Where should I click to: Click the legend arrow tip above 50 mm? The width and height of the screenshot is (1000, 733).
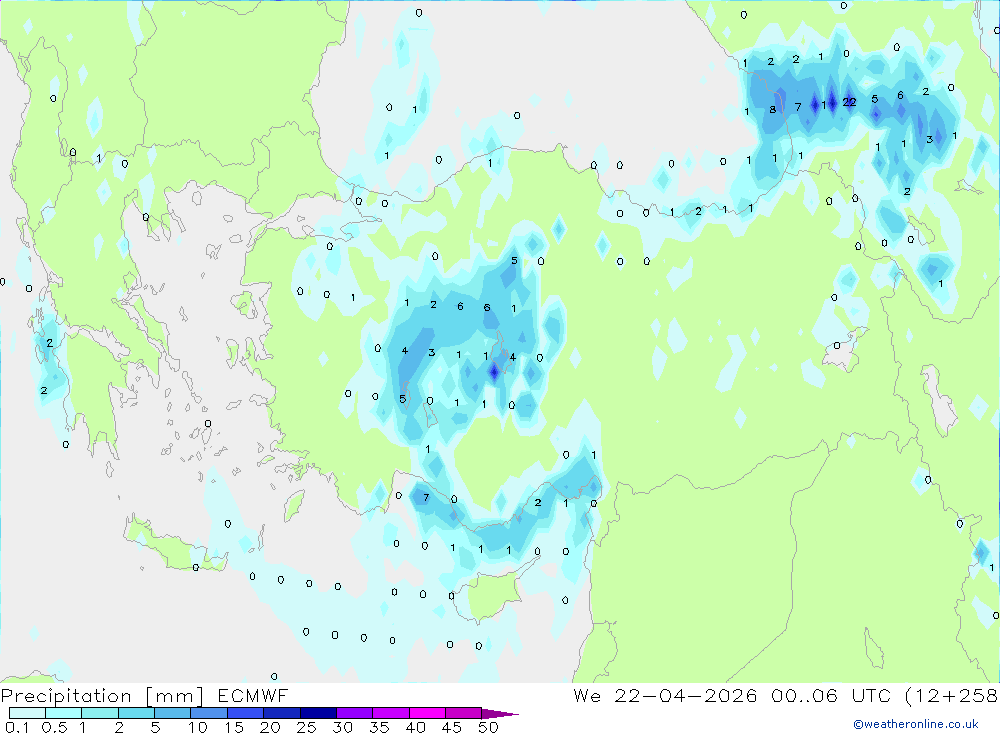pos(500,714)
